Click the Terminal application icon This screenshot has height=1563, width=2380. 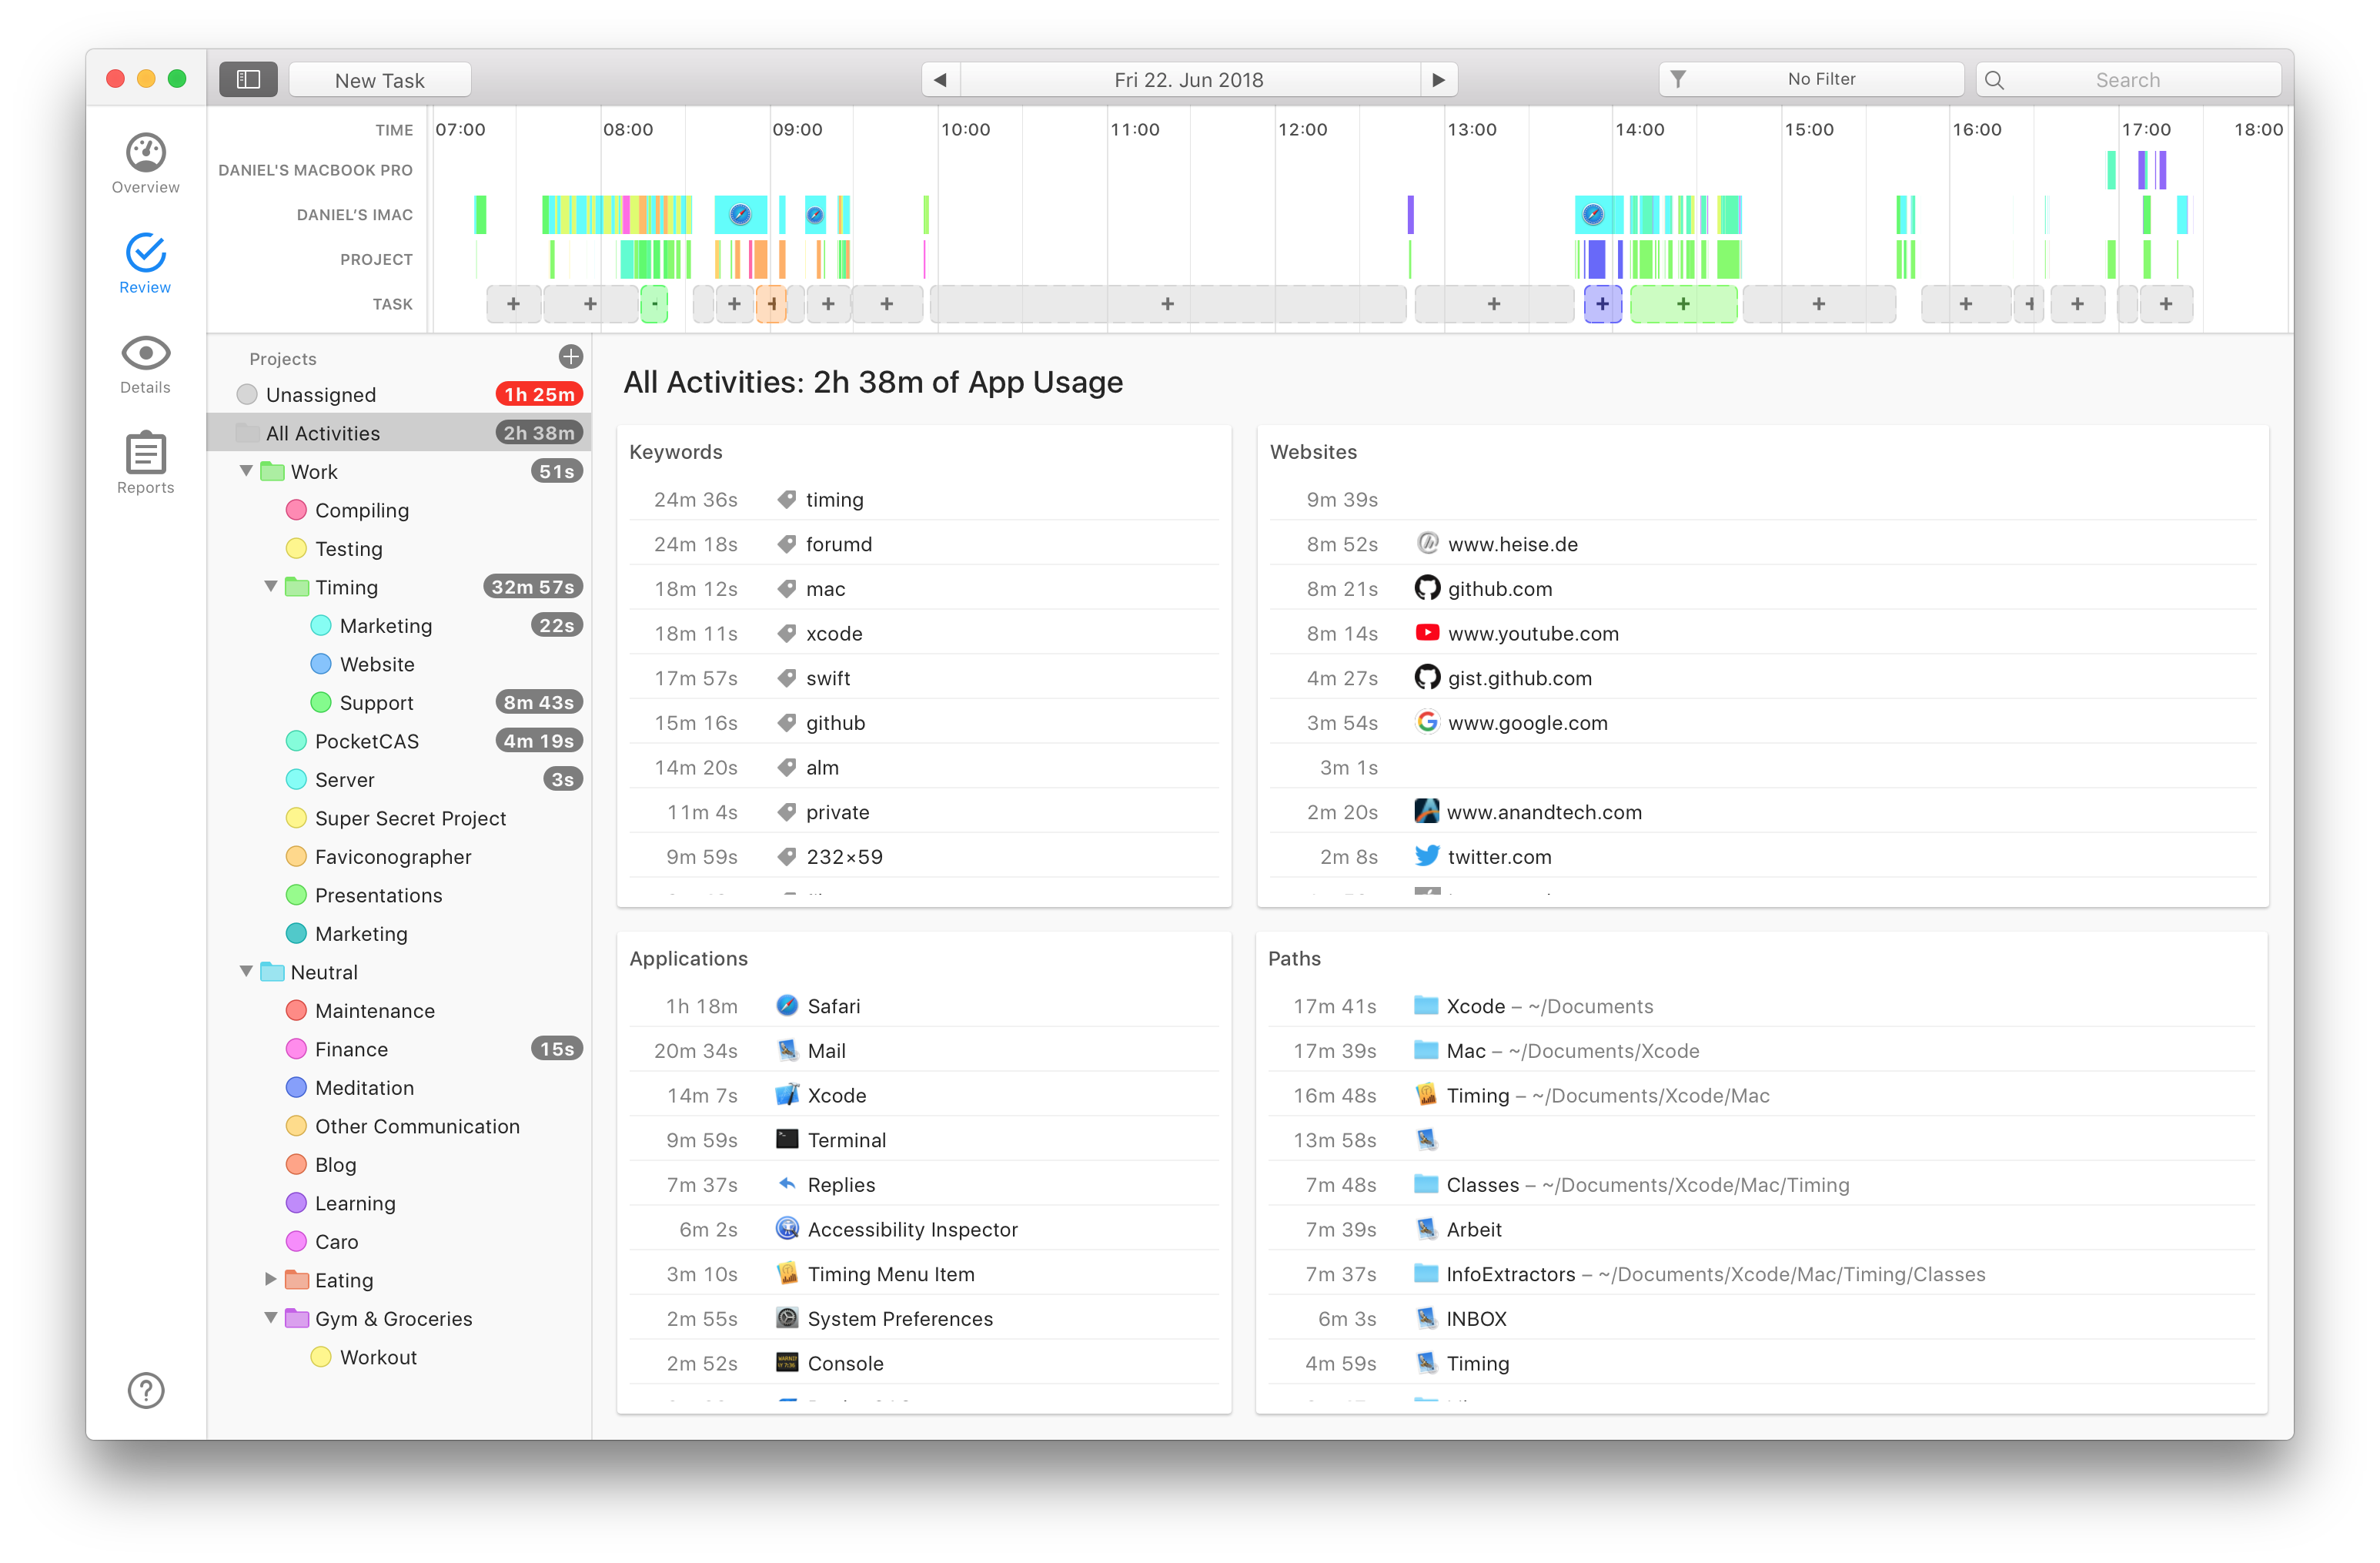point(787,1139)
